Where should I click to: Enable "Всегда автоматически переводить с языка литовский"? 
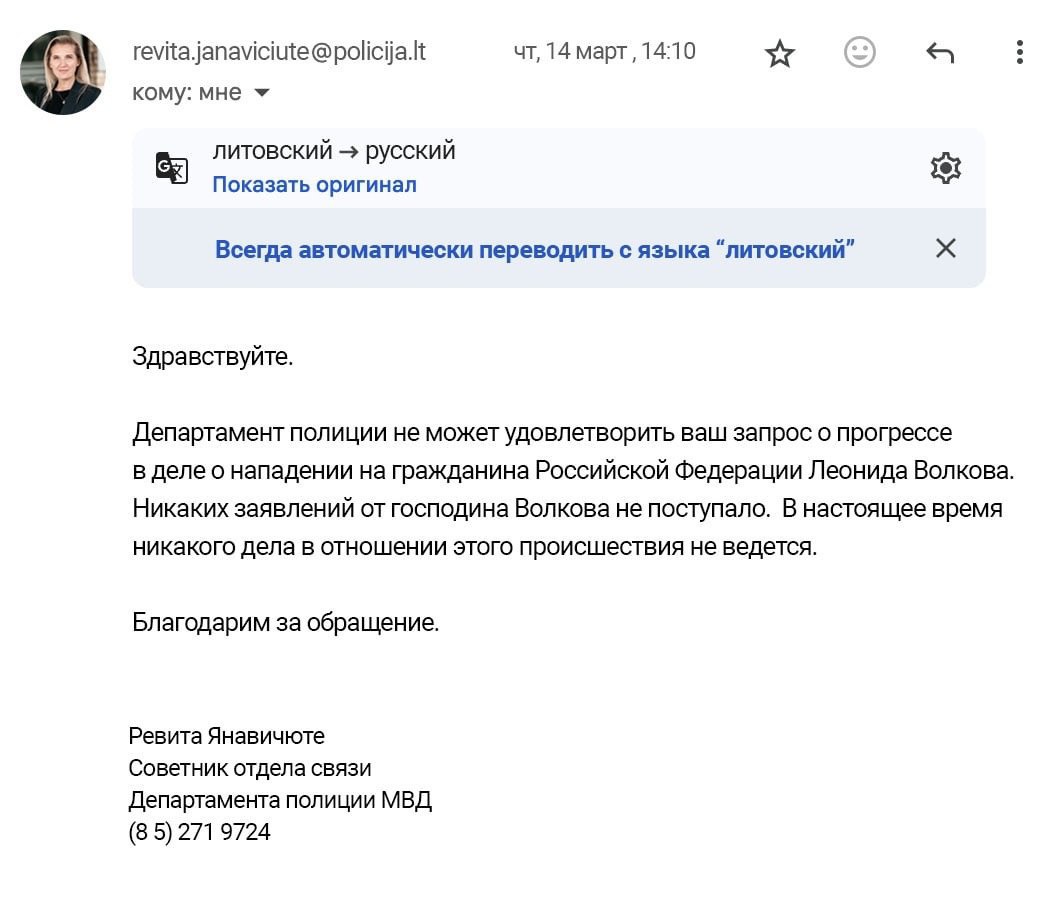point(535,249)
